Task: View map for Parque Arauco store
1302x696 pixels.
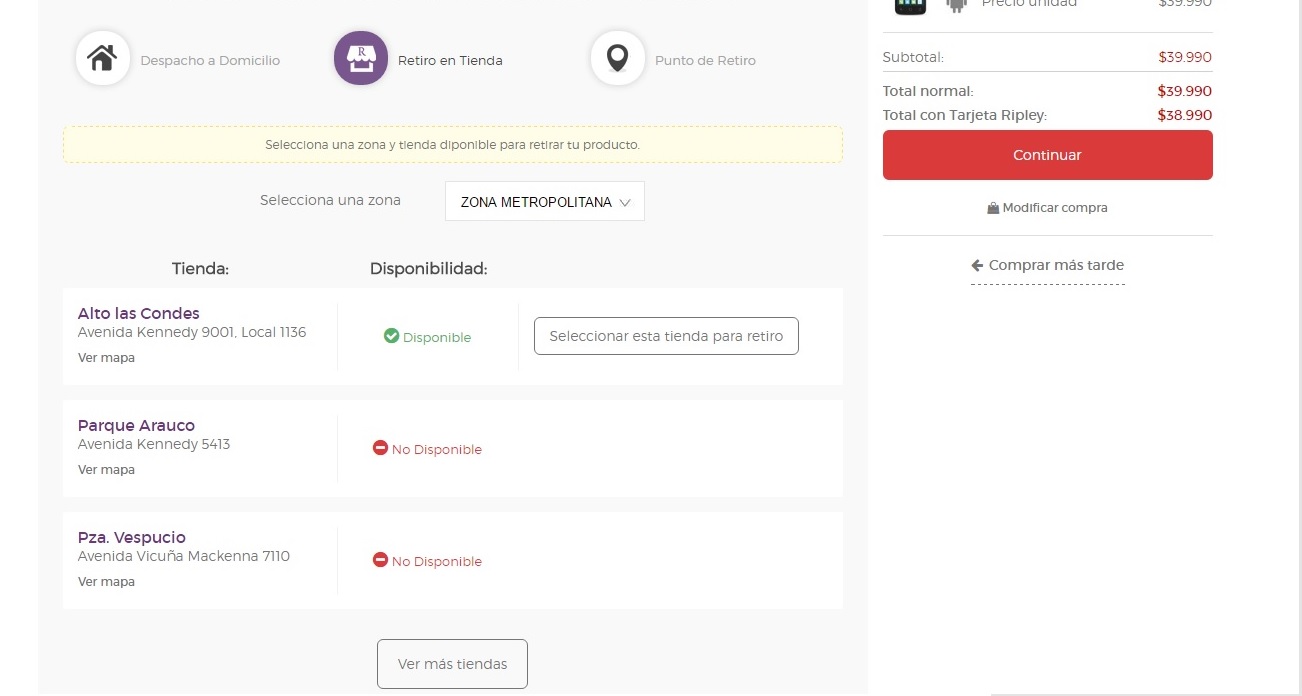Action: point(106,470)
